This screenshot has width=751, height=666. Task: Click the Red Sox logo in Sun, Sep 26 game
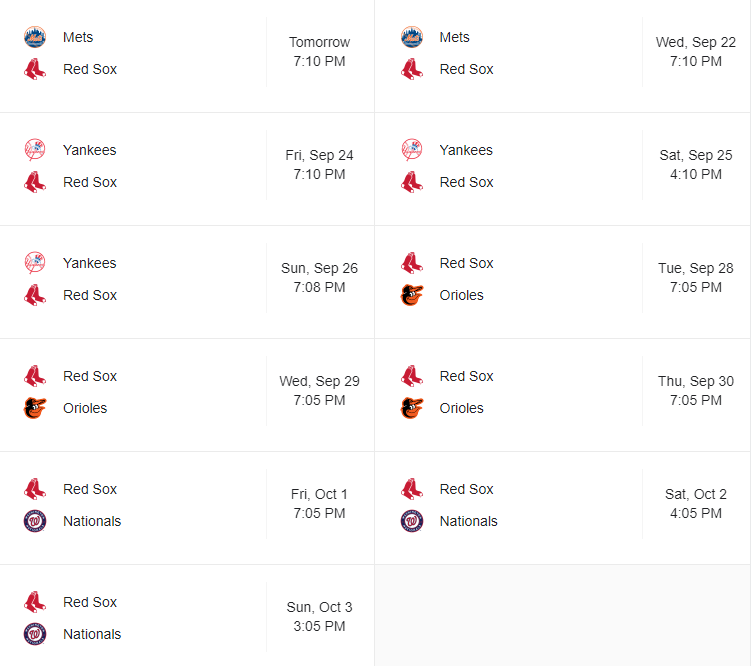[35, 295]
